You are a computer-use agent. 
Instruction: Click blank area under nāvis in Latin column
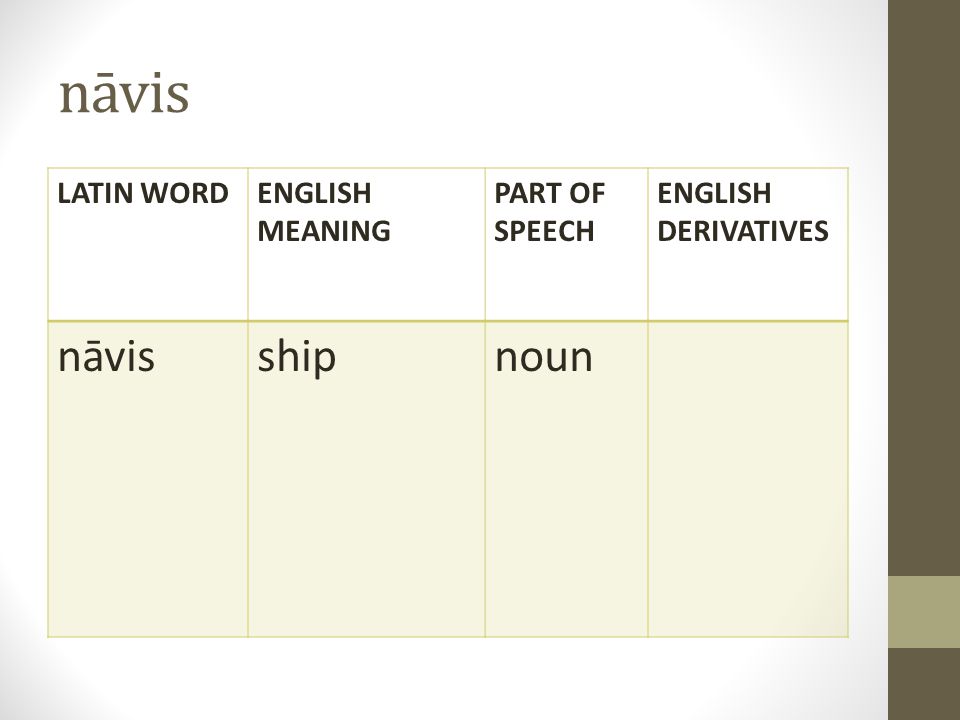[148, 508]
